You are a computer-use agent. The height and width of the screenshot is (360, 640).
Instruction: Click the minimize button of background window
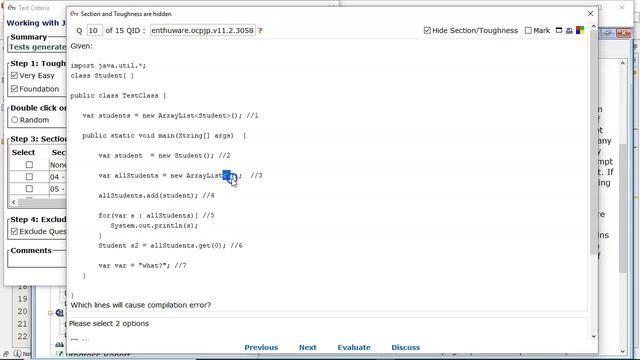coord(607,33)
